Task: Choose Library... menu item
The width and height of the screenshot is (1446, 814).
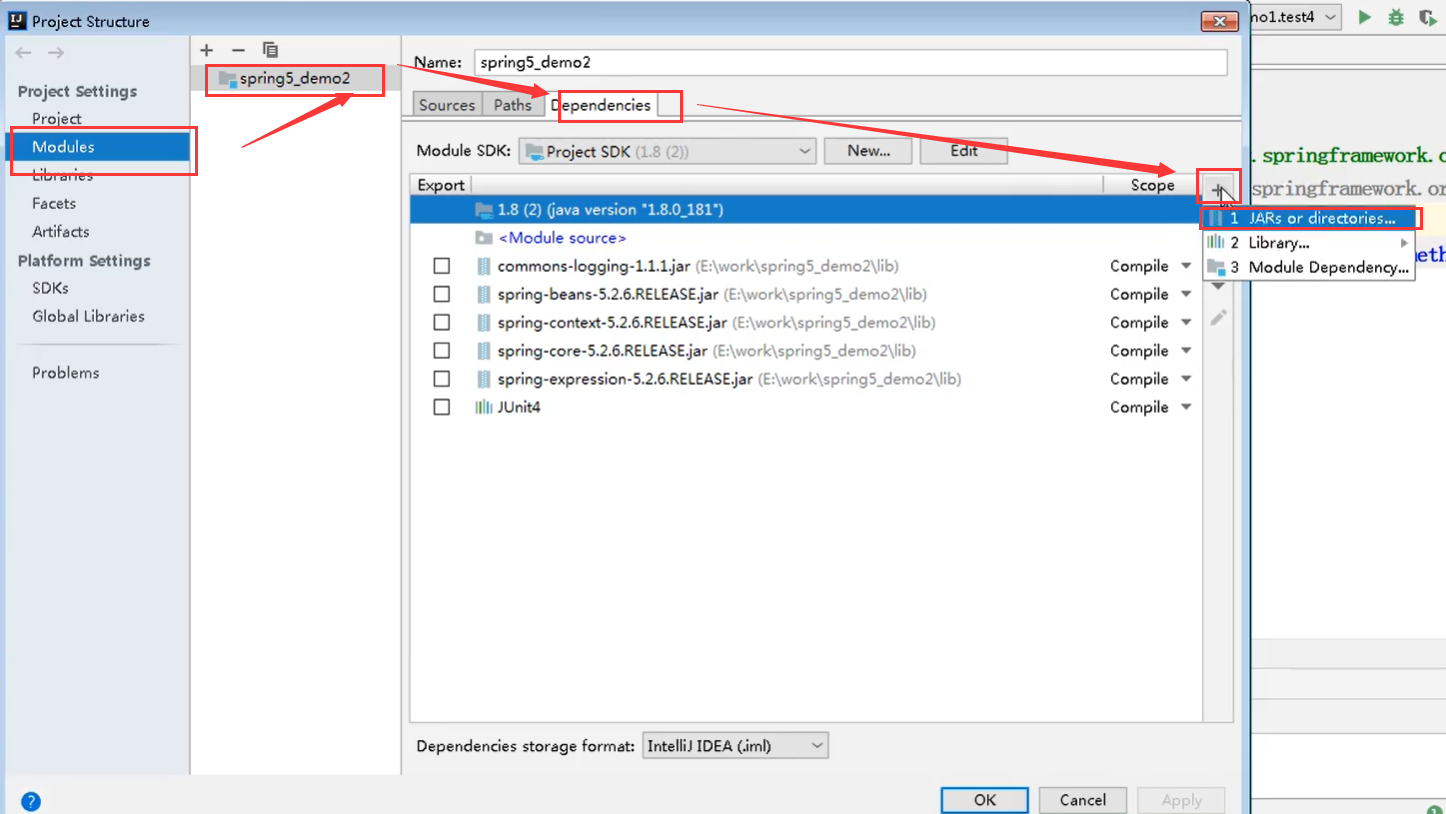Action: pos(1308,243)
